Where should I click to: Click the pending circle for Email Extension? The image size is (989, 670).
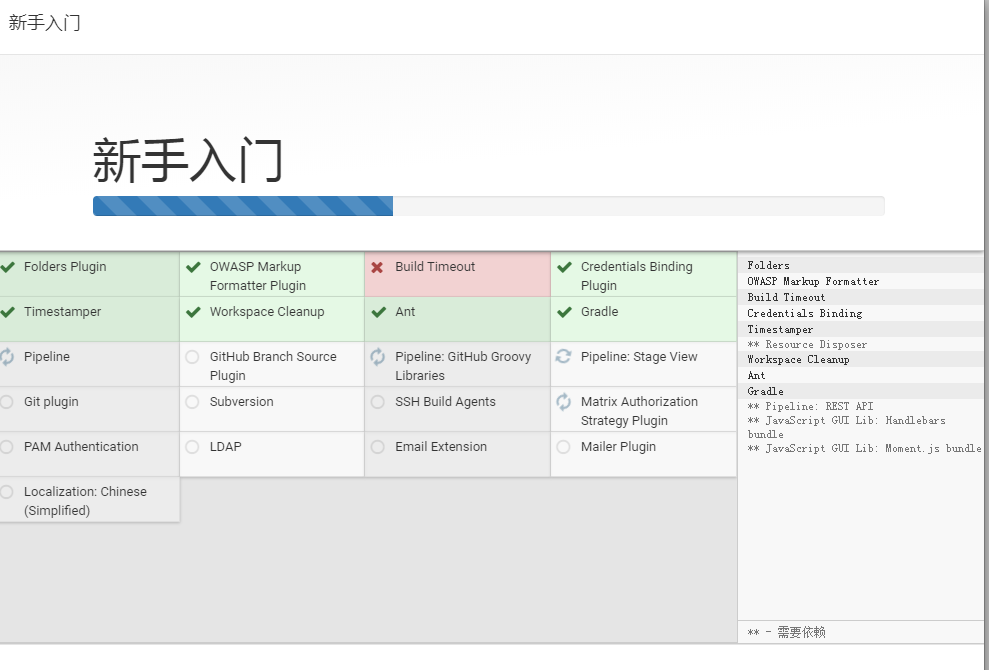click(x=378, y=447)
